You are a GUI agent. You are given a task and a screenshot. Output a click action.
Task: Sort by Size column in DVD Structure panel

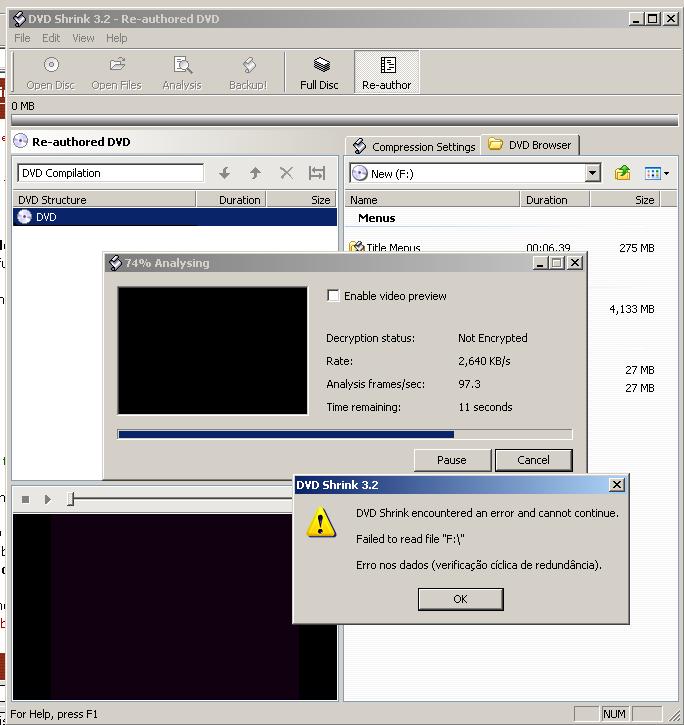[x=302, y=200]
